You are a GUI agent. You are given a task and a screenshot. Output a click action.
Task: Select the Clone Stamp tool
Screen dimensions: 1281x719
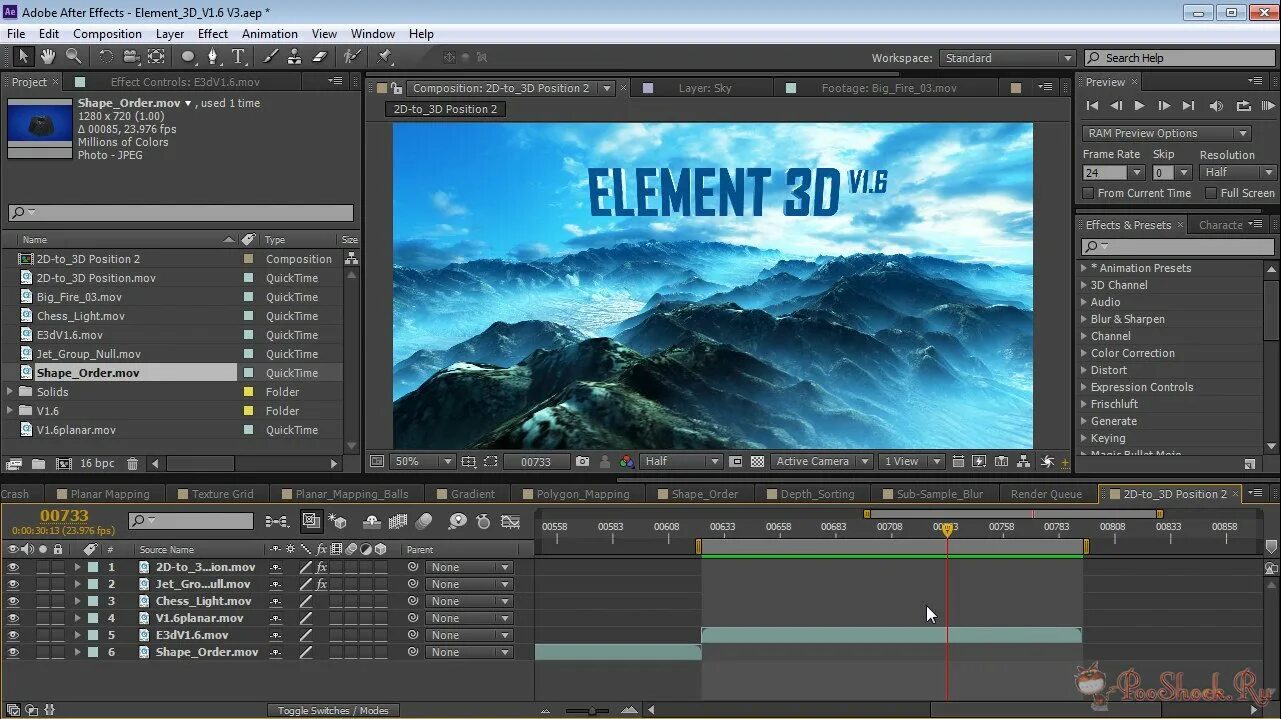click(295, 57)
